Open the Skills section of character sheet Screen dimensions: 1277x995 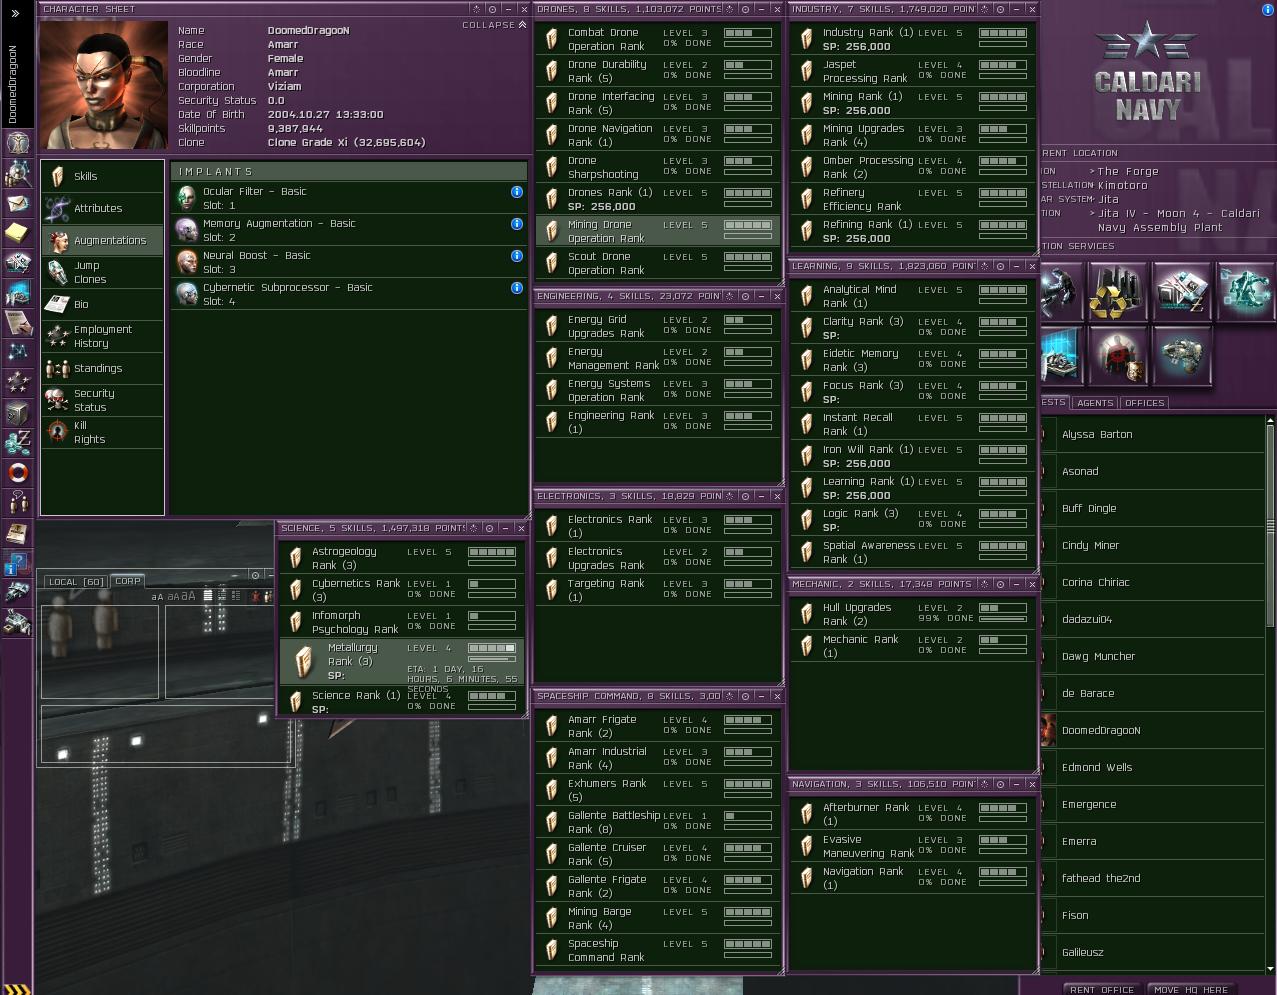pos(102,176)
